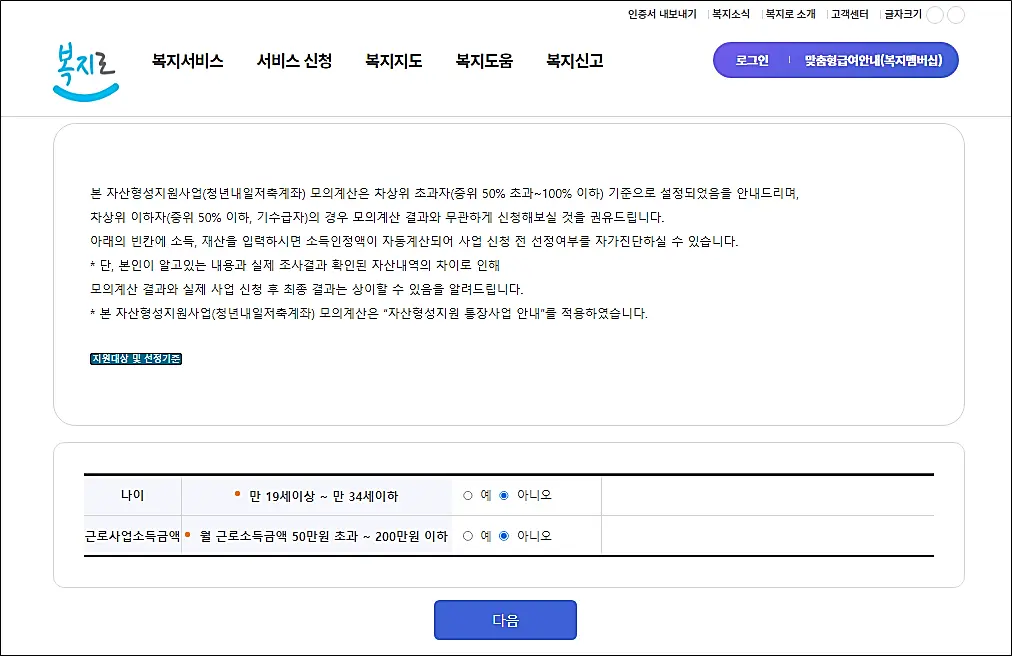Open the 복지서비스 menu

pyautogui.click(x=187, y=60)
